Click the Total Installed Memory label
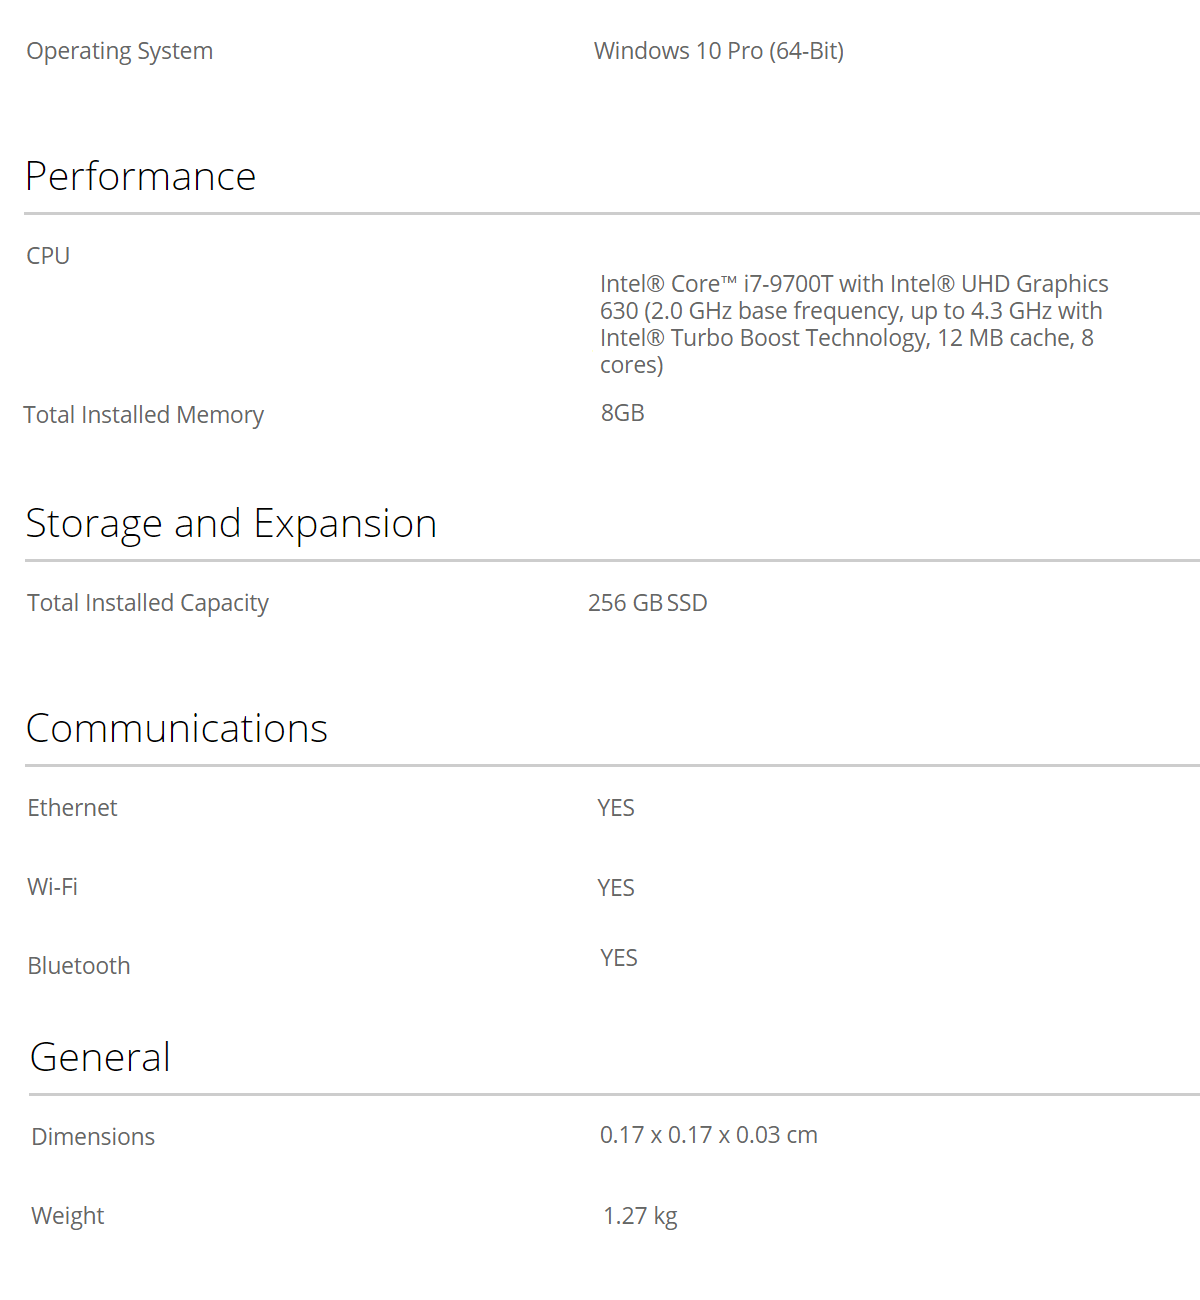Screen dimensions: 1200x1300 tap(144, 414)
